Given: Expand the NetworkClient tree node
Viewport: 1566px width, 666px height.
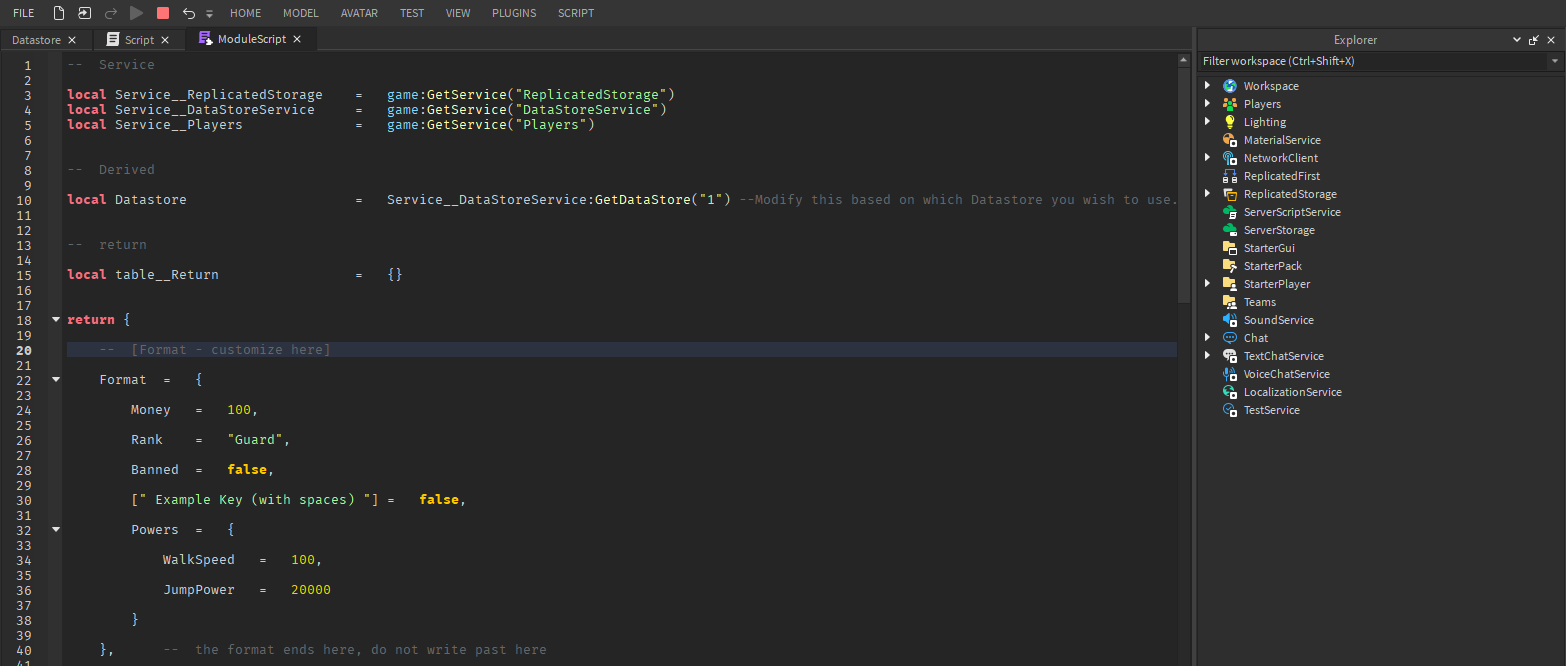Looking at the screenshot, I should click(x=1208, y=158).
